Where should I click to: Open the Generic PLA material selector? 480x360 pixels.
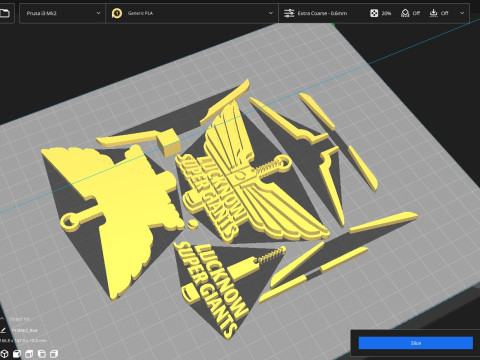click(x=192, y=13)
